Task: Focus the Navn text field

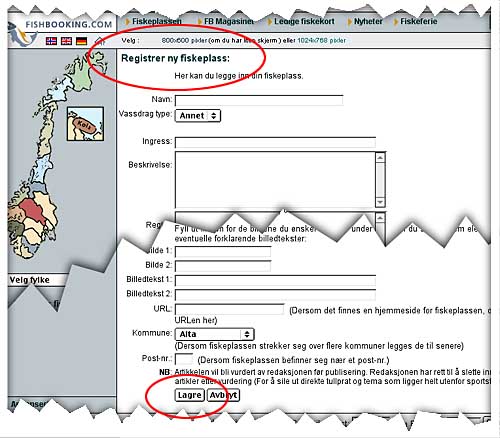Action: [259, 101]
